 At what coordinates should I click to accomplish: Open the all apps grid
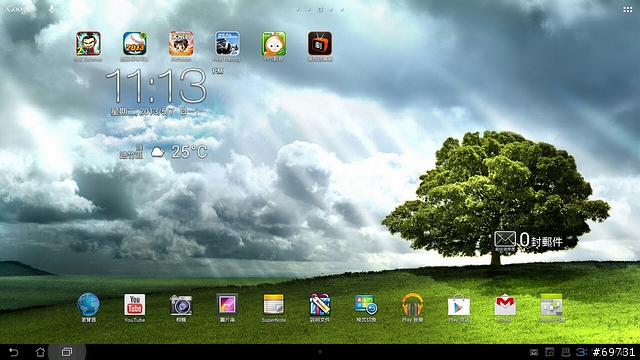click(x=627, y=9)
